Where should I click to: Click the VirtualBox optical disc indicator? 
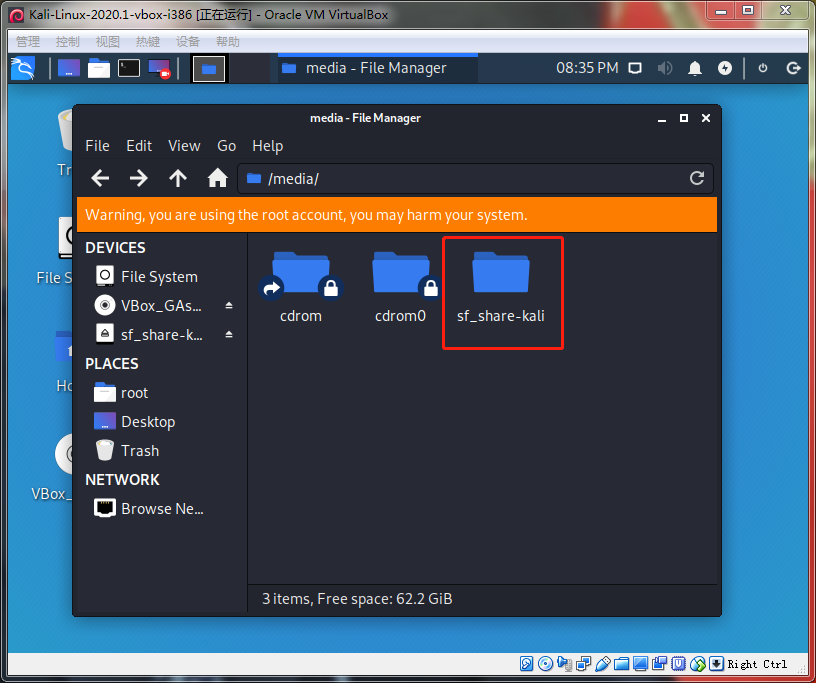pos(545,664)
